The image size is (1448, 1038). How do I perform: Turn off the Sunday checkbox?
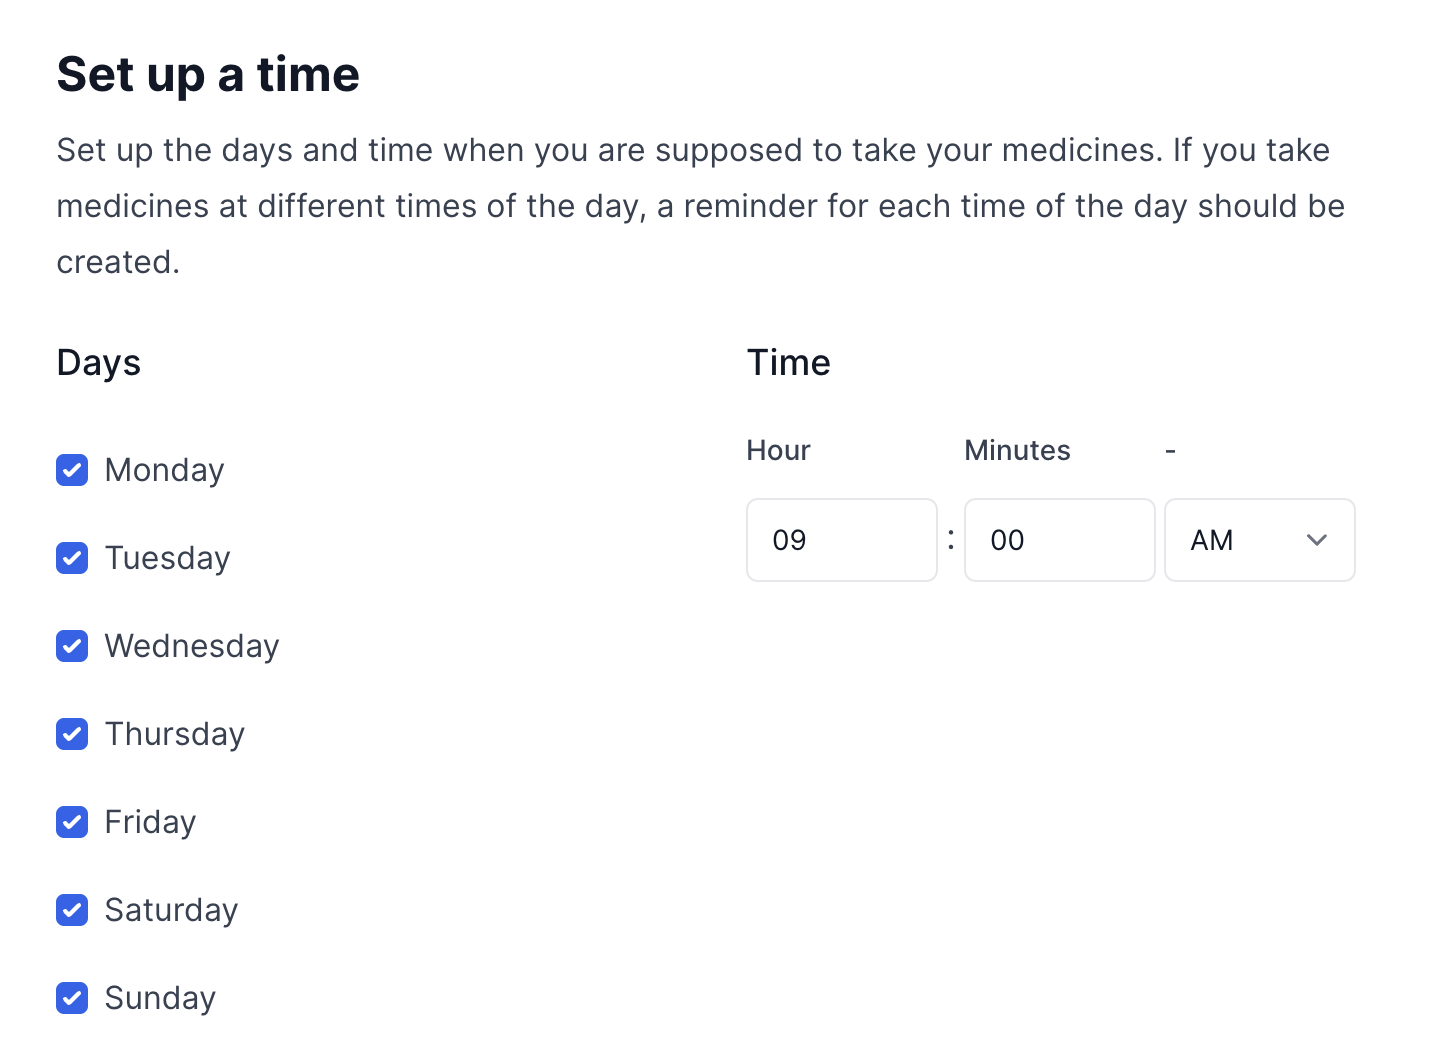pos(72,998)
